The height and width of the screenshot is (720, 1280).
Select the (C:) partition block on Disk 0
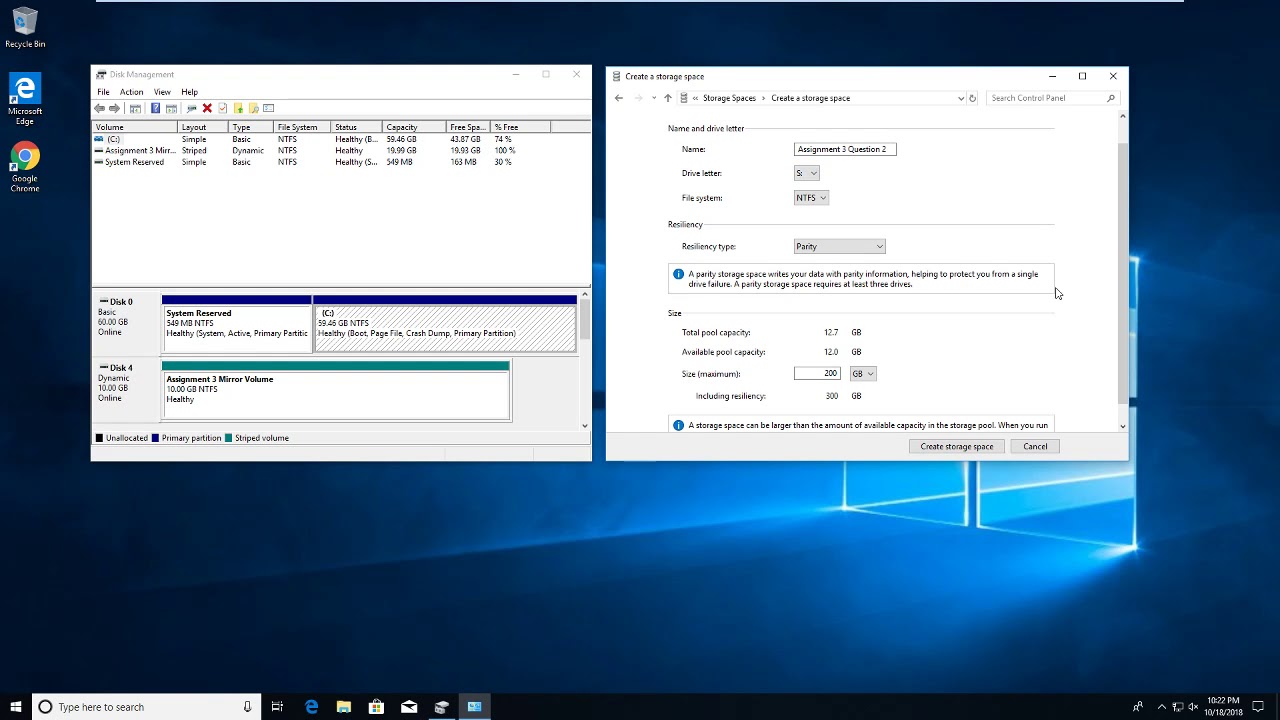click(x=445, y=324)
